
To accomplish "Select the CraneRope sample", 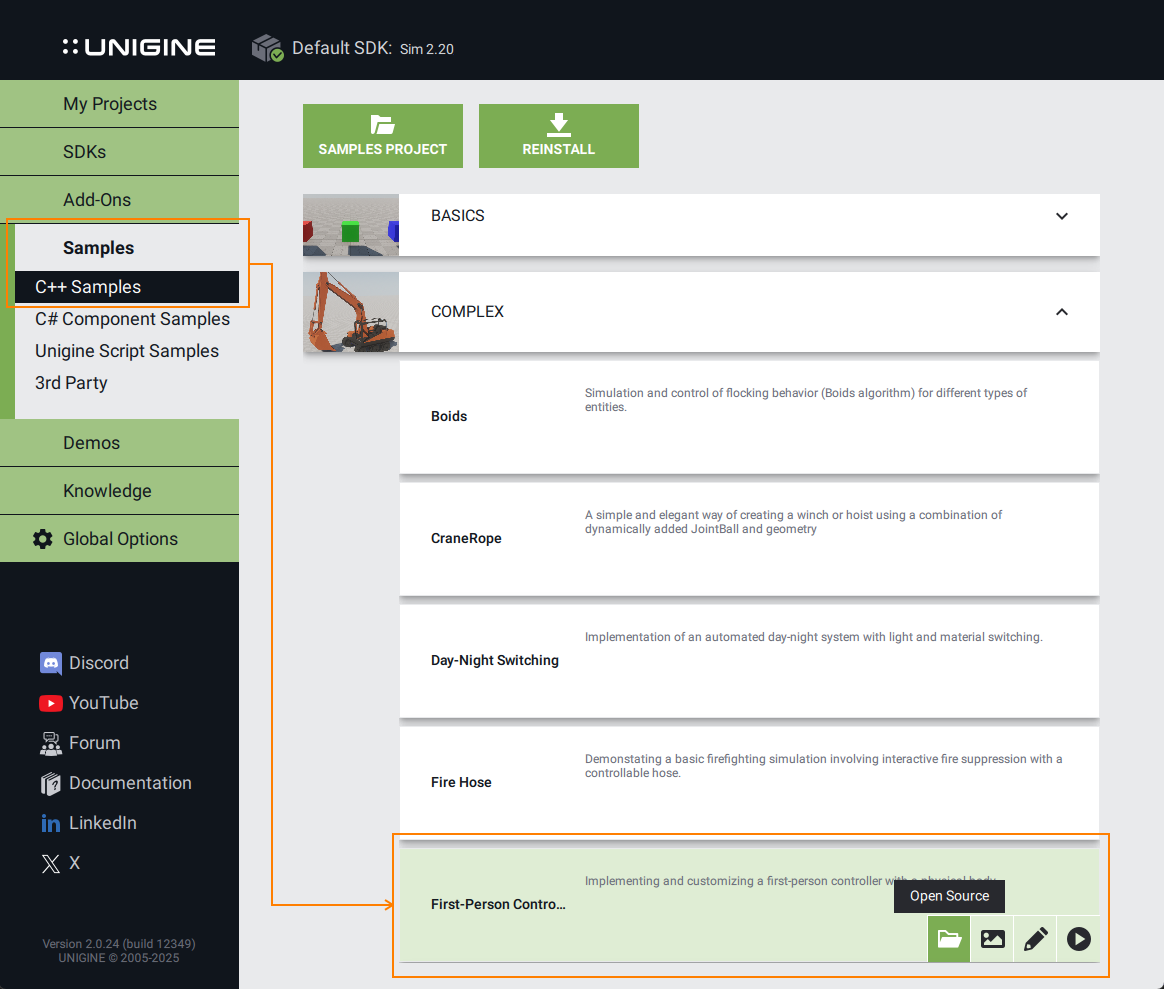I will click(x=749, y=539).
